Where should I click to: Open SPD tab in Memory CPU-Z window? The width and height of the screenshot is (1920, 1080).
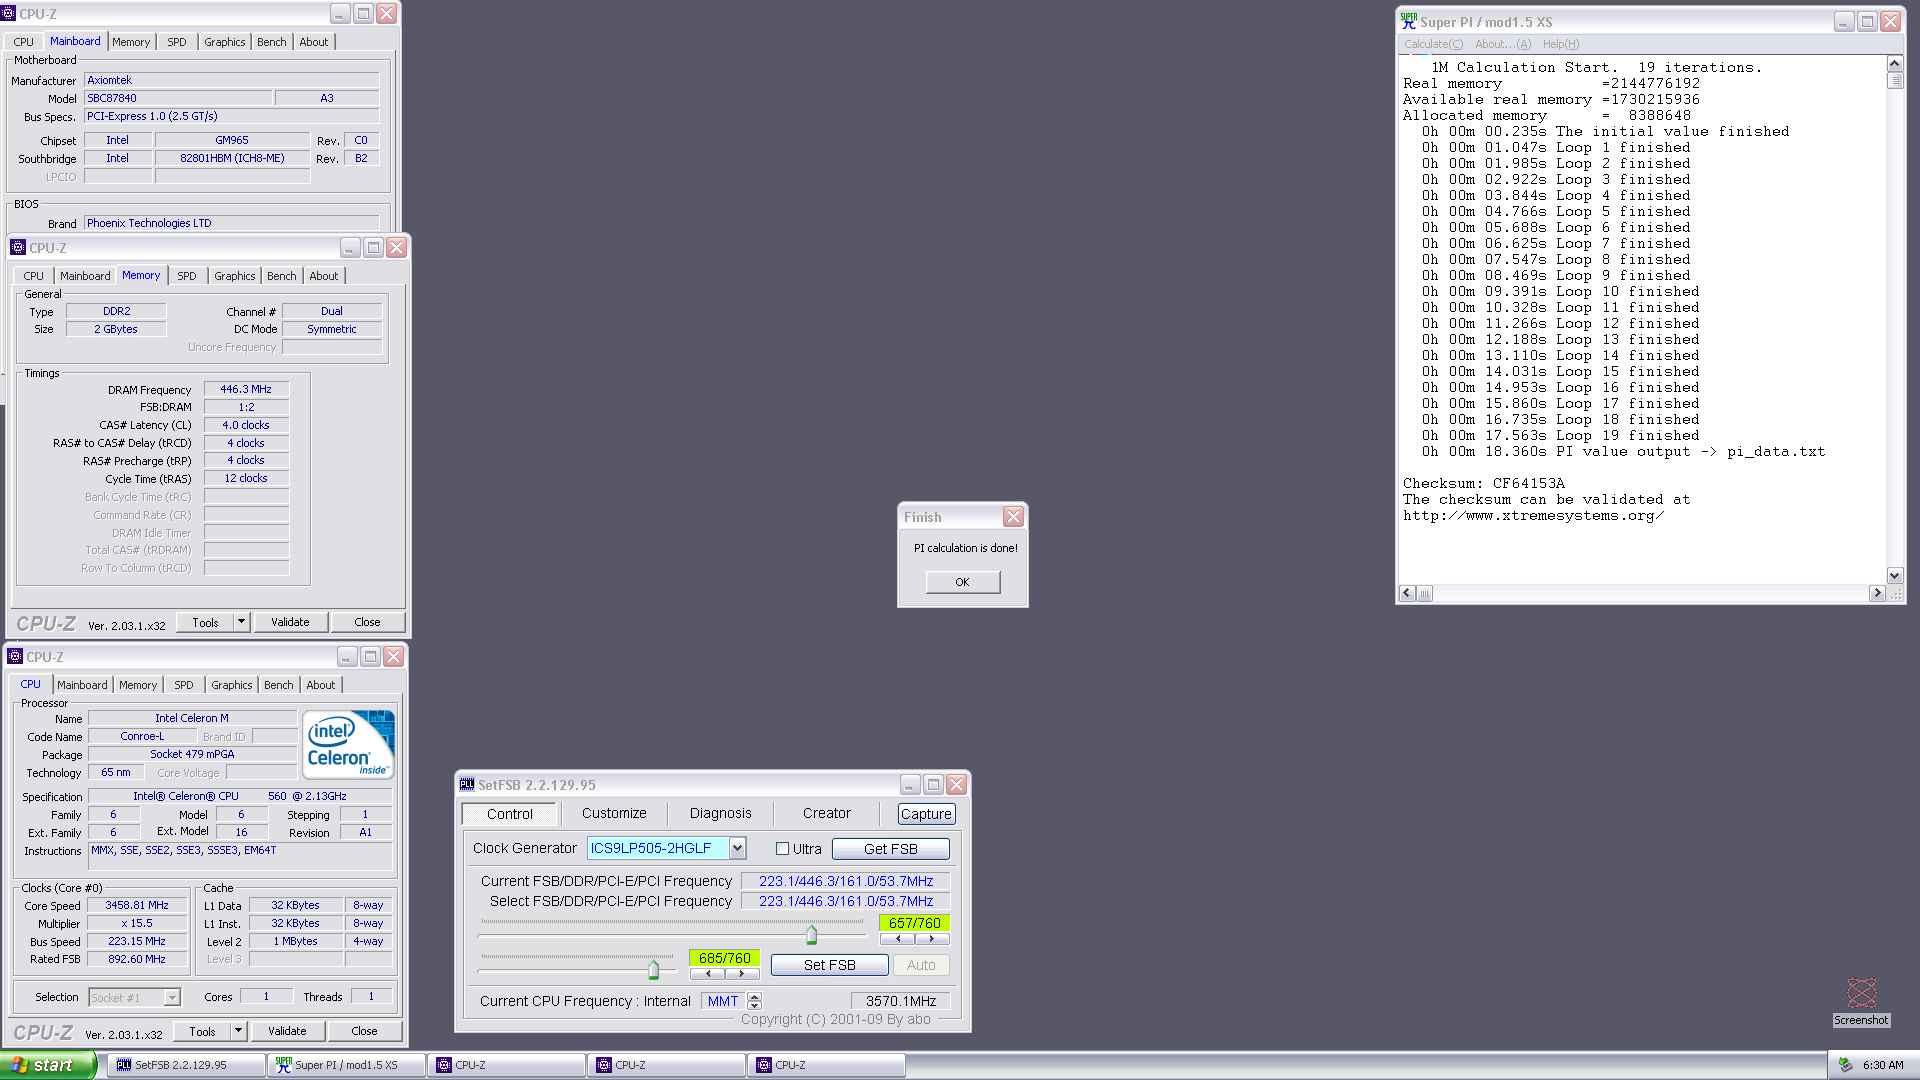[x=187, y=276]
